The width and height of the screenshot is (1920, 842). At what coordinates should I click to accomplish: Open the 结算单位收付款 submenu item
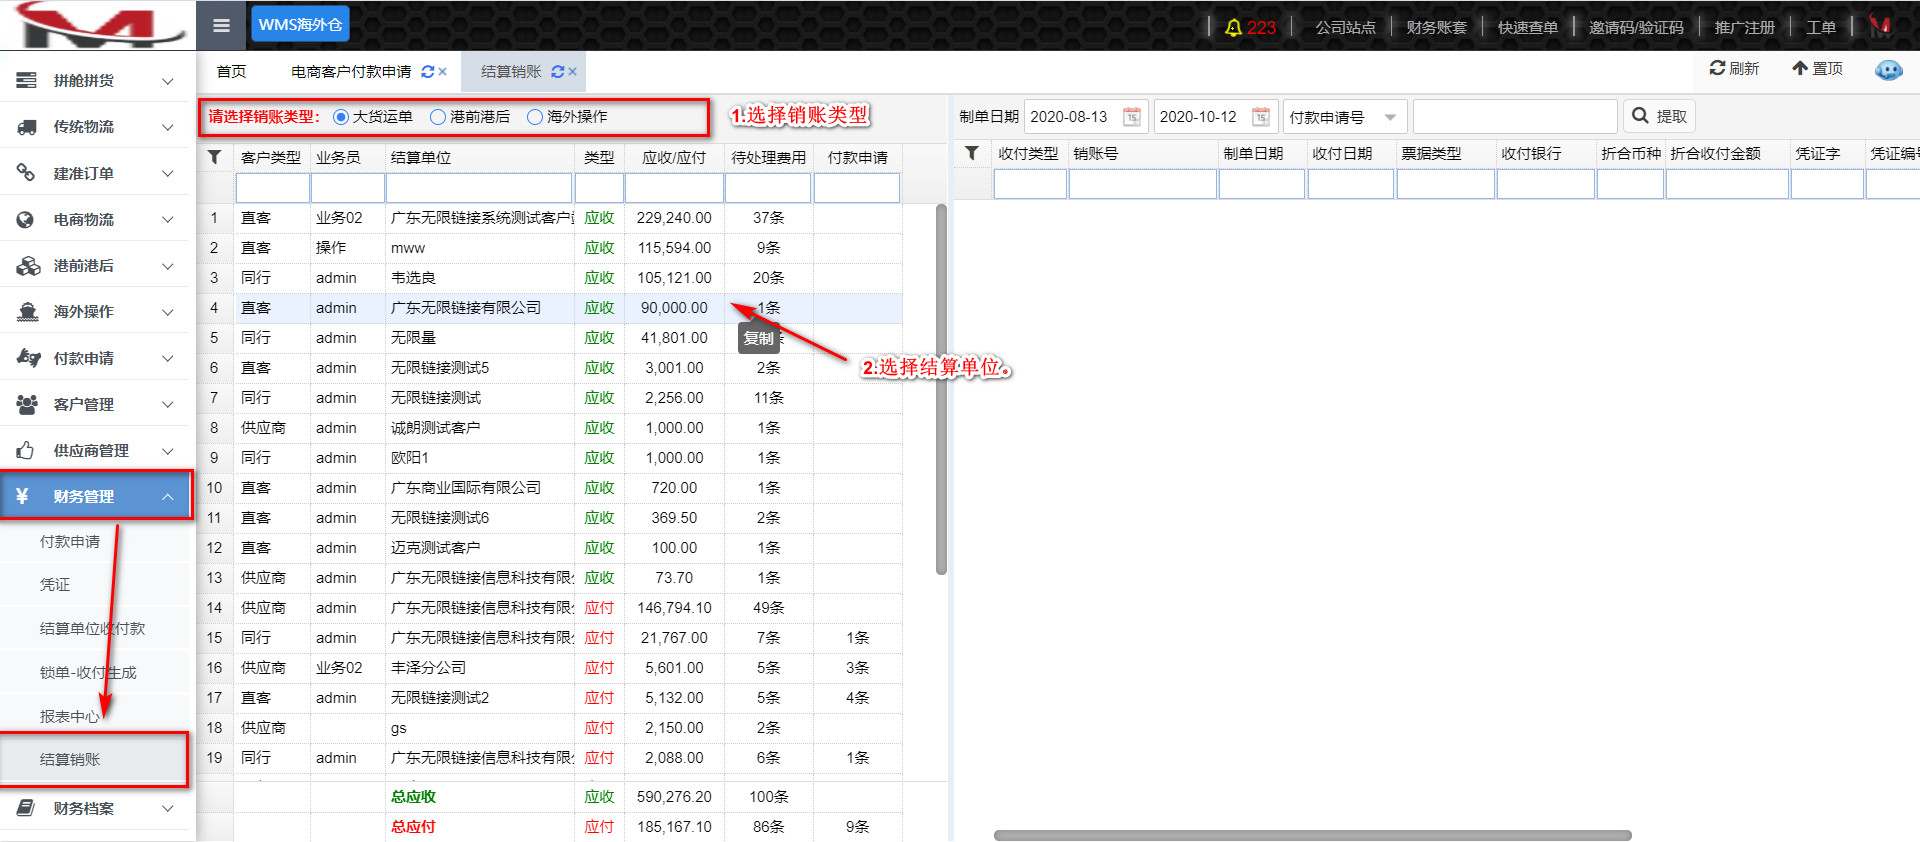coord(92,628)
